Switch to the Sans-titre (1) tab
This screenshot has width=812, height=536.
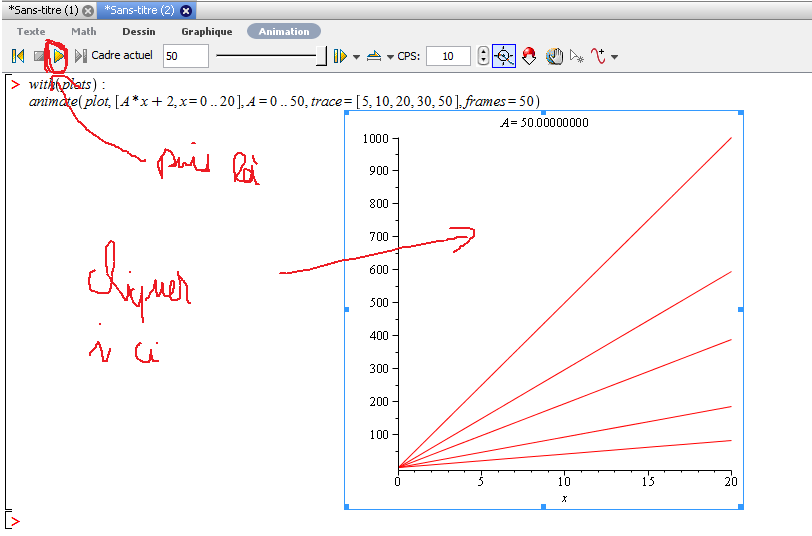pyautogui.click(x=43, y=10)
